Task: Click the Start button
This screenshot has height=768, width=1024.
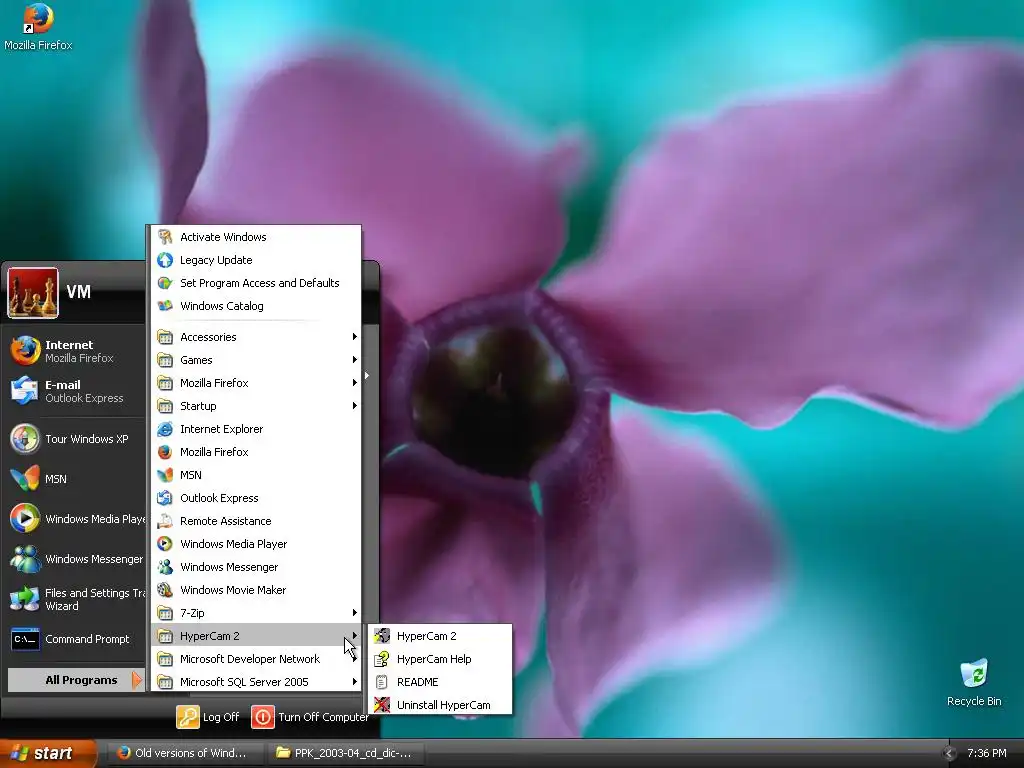Action: [x=48, y=753]
